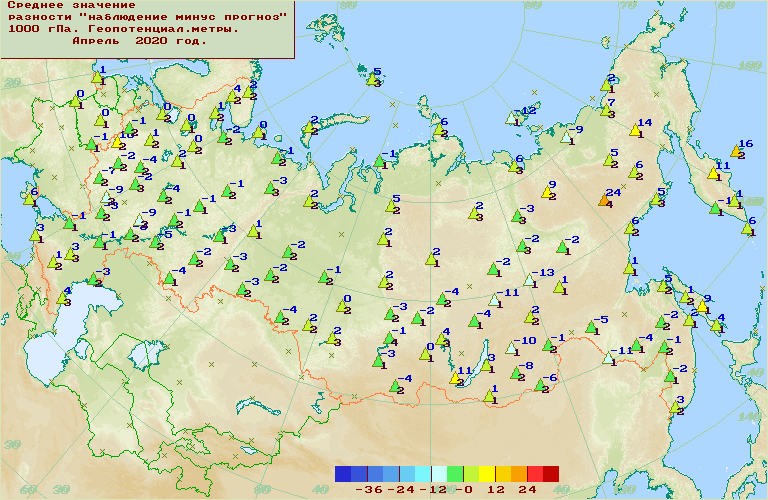Select the yellow station triangle labeled 10

[x=117, y=143]
